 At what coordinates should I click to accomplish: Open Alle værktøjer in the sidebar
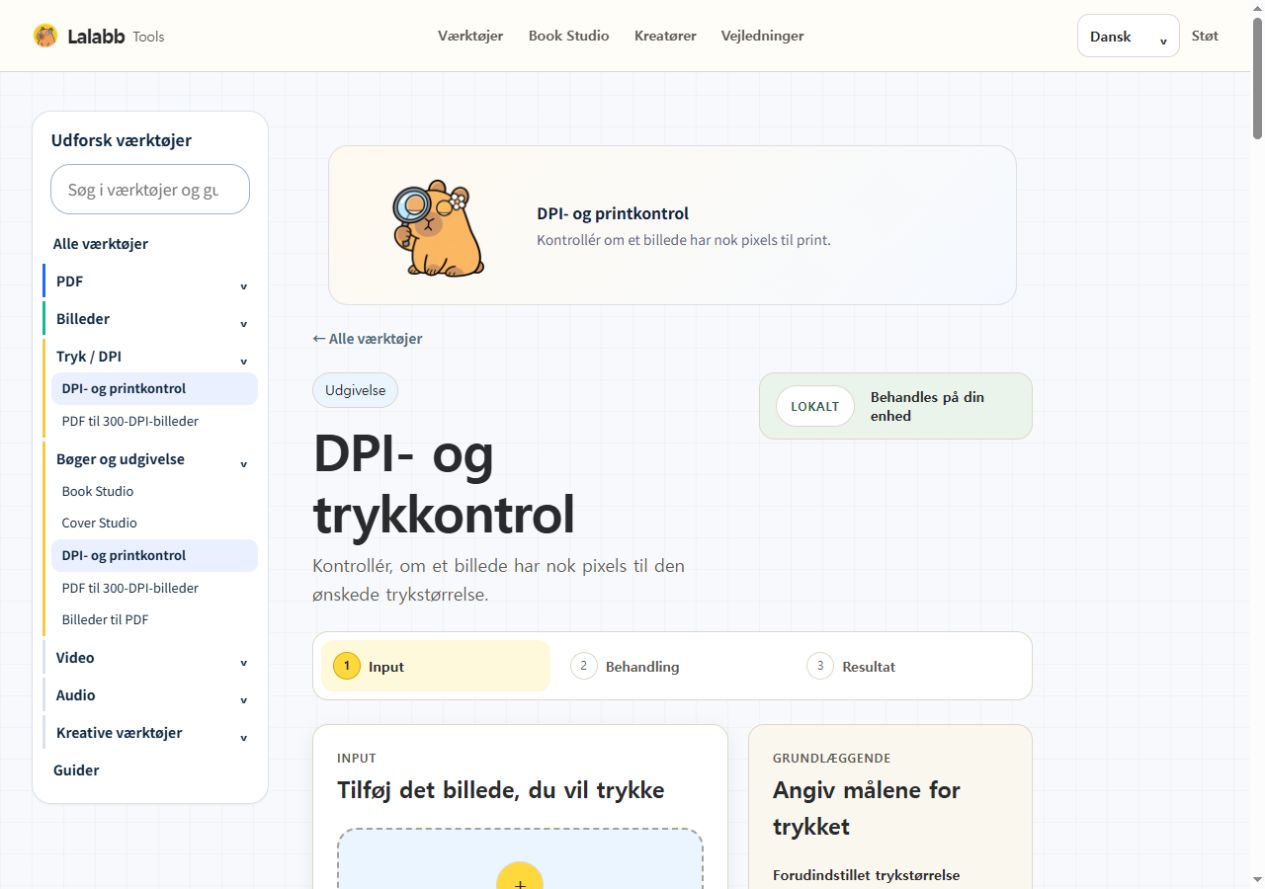(x=100, y=244)
